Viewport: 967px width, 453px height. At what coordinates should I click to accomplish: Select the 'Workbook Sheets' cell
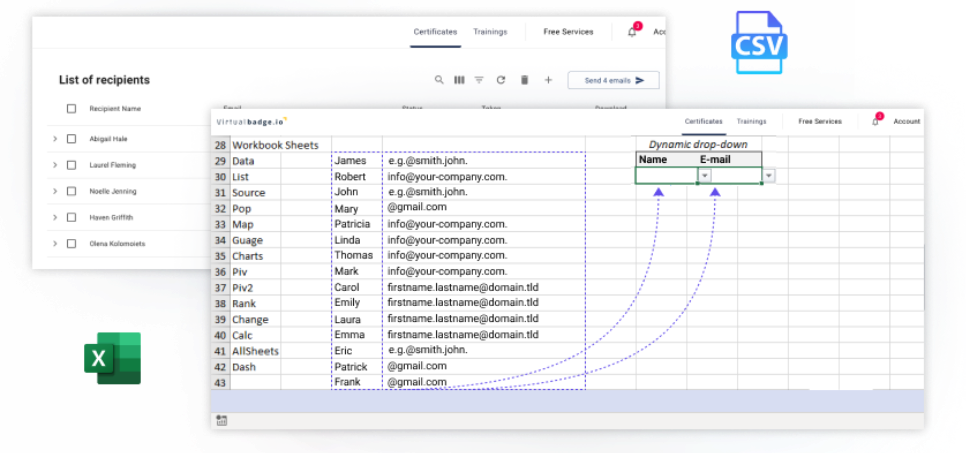[x=275, y=145]
